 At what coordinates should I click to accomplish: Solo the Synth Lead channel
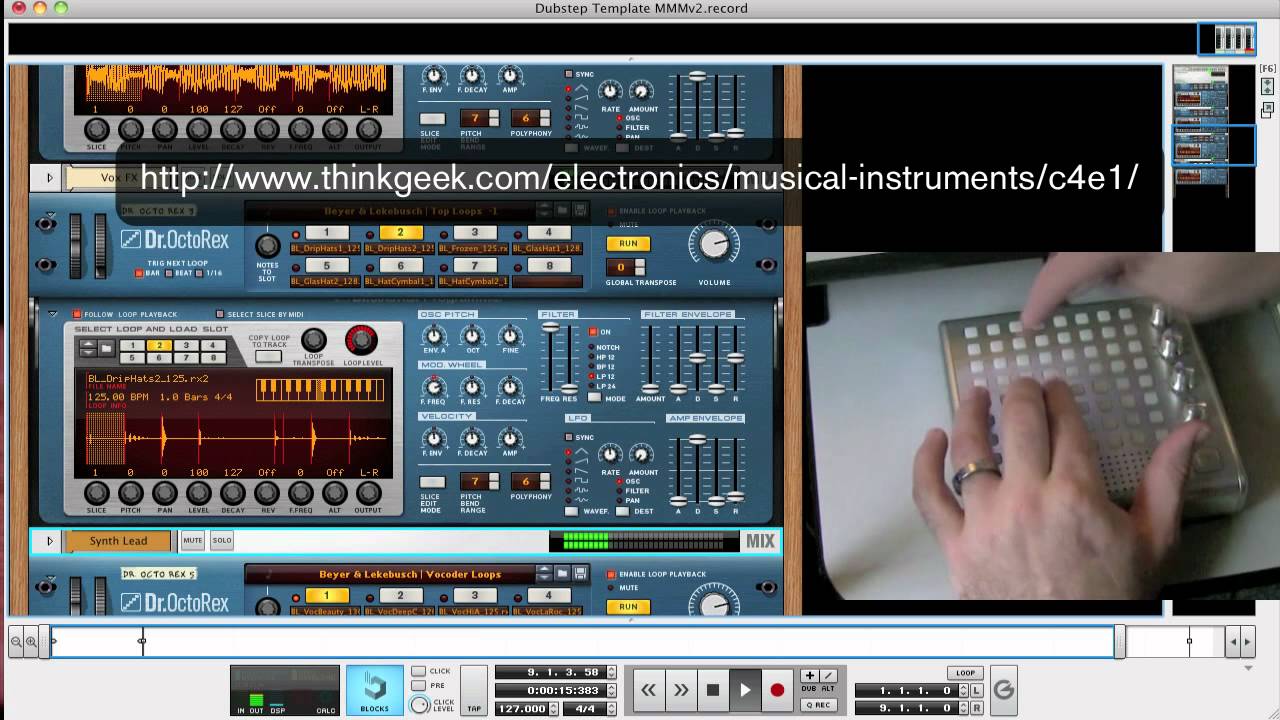tap(222, 541)
